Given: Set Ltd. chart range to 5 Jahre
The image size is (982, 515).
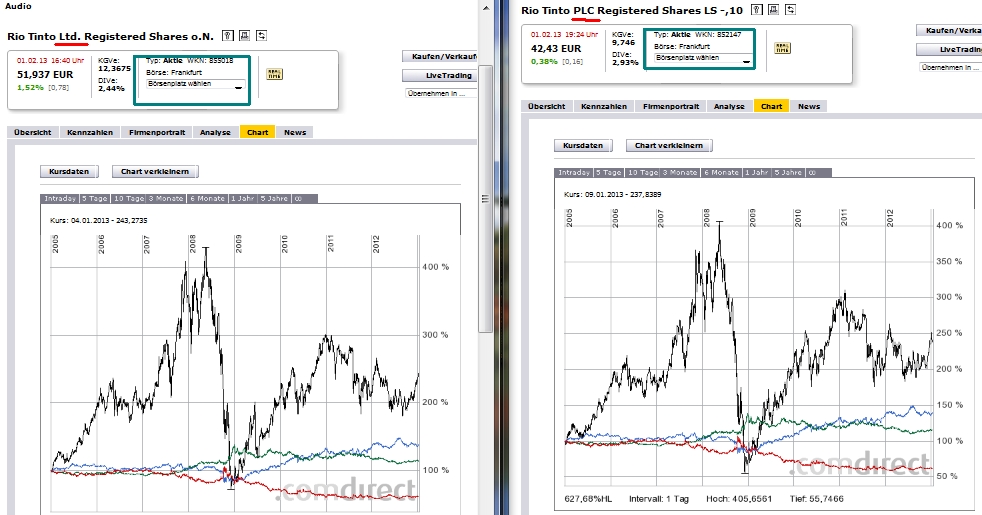Looking at the screenshot, I should coord(275,198).
